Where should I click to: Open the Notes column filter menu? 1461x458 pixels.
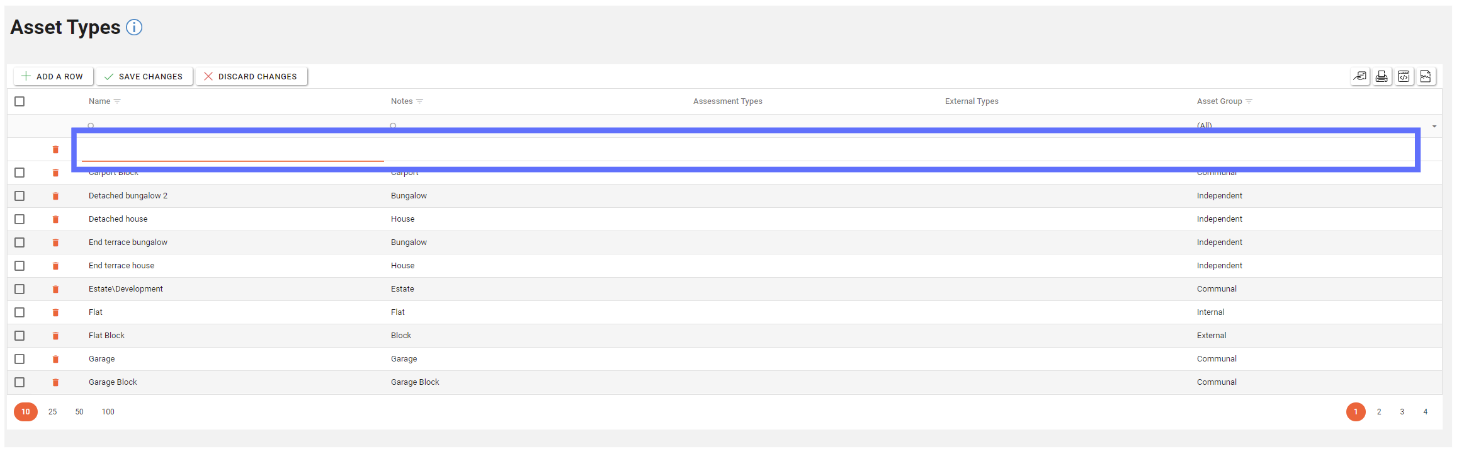coord(419,101)
